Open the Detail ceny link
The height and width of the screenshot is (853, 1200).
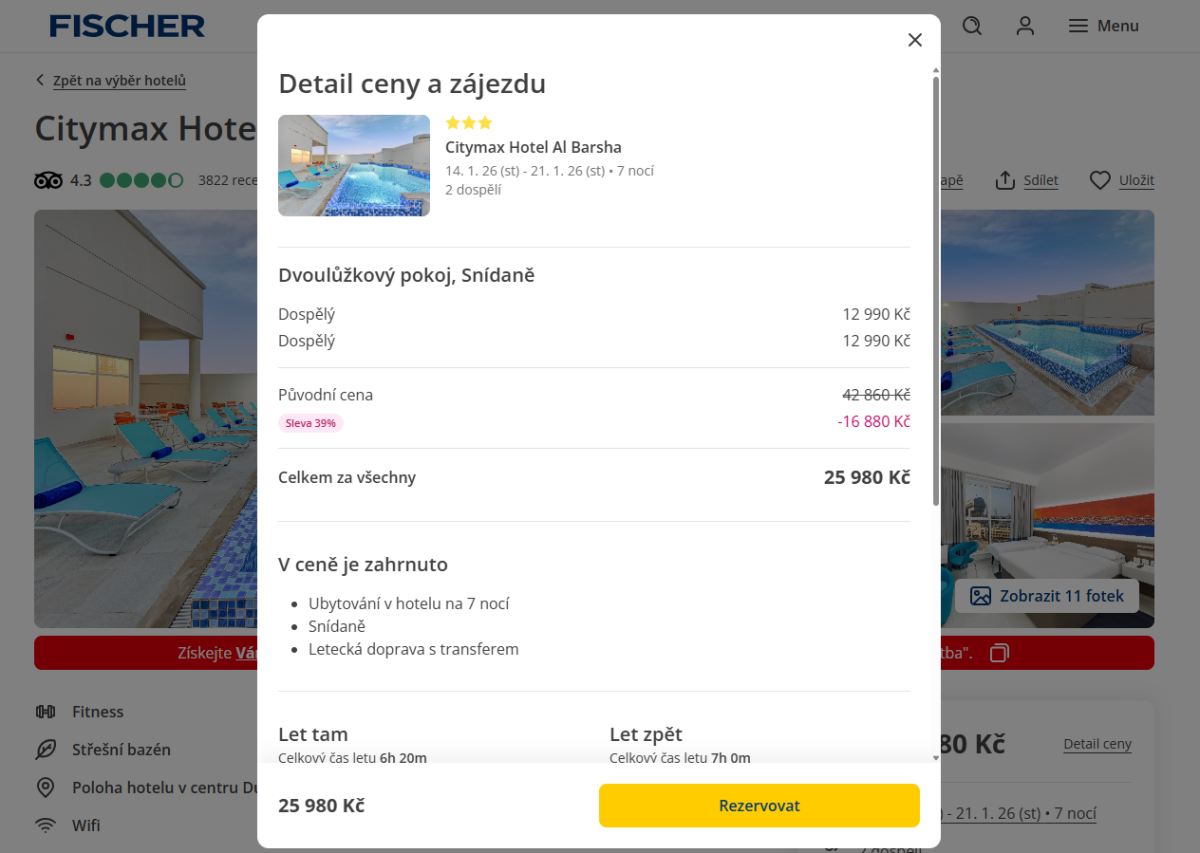click(1097, 744)
